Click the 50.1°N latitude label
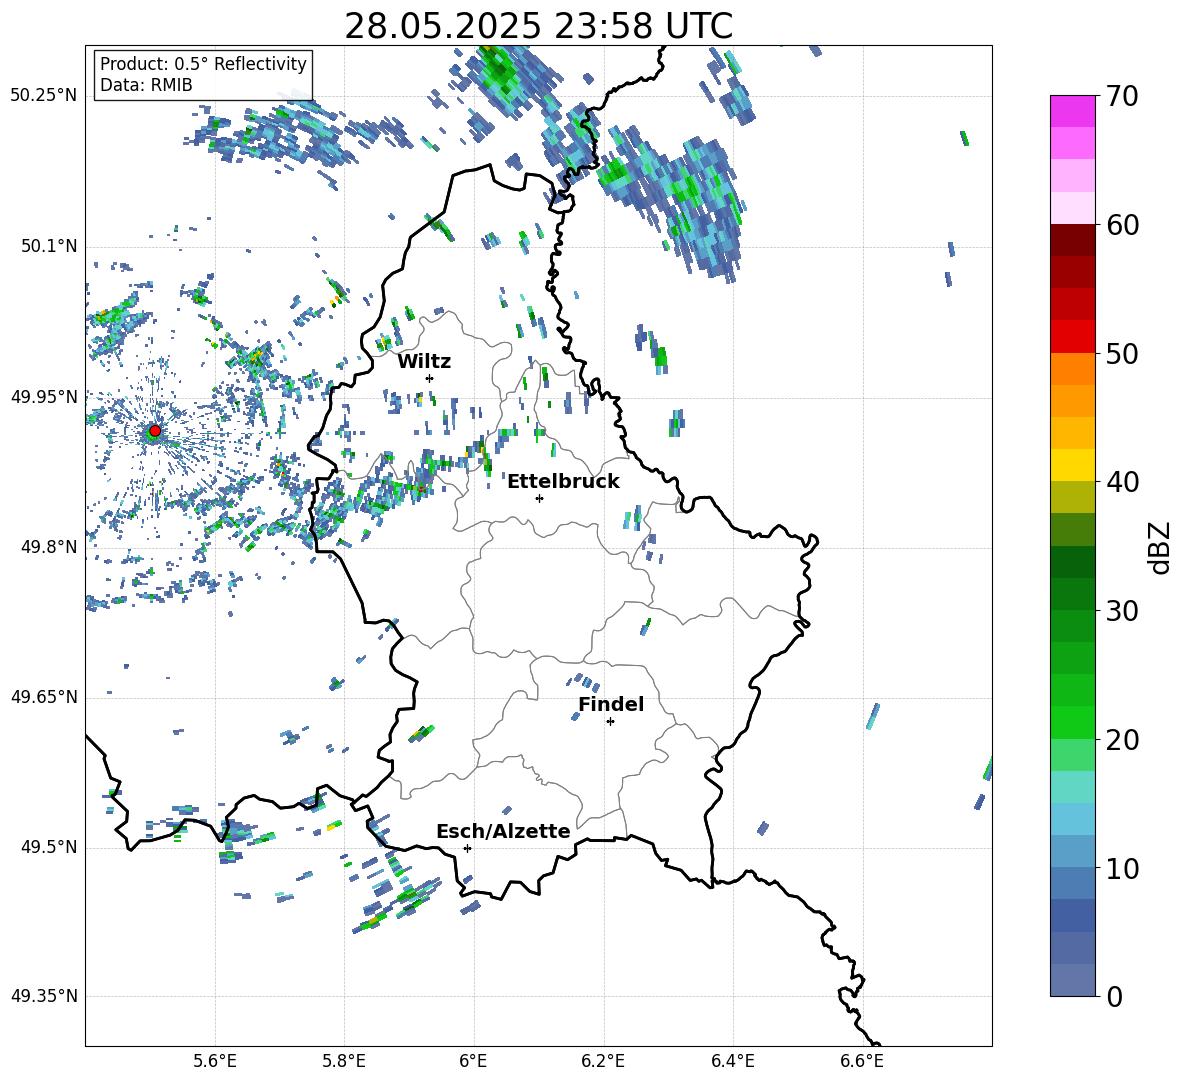 pyautogui.click(x=49, y=246)
